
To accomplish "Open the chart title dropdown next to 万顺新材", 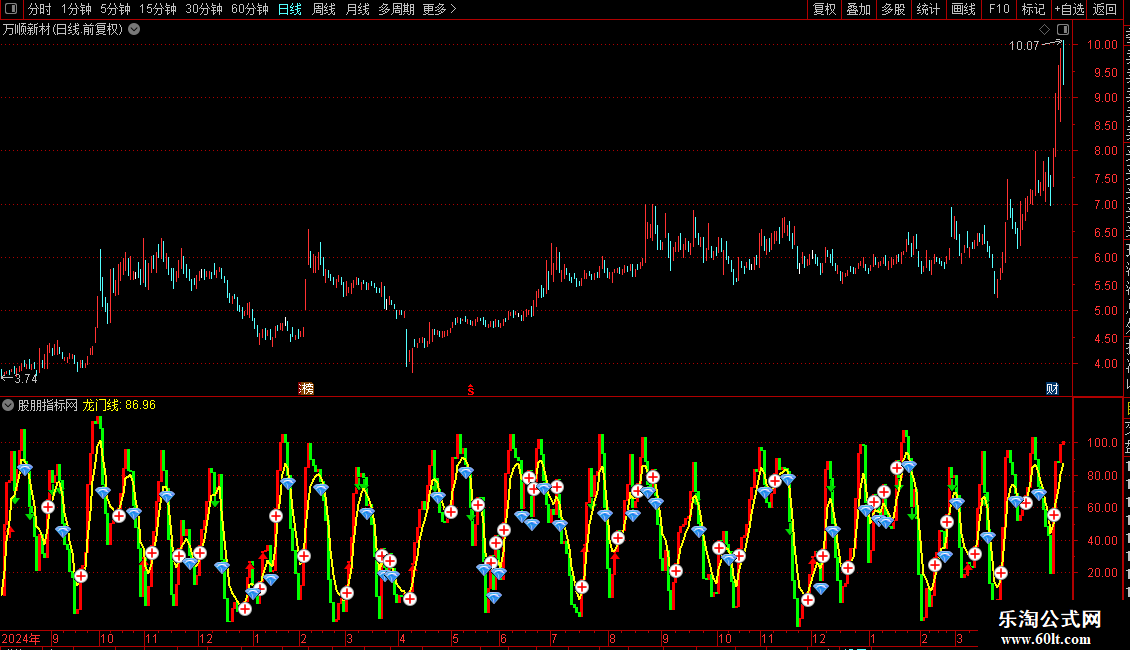I will tap(134, 30).
